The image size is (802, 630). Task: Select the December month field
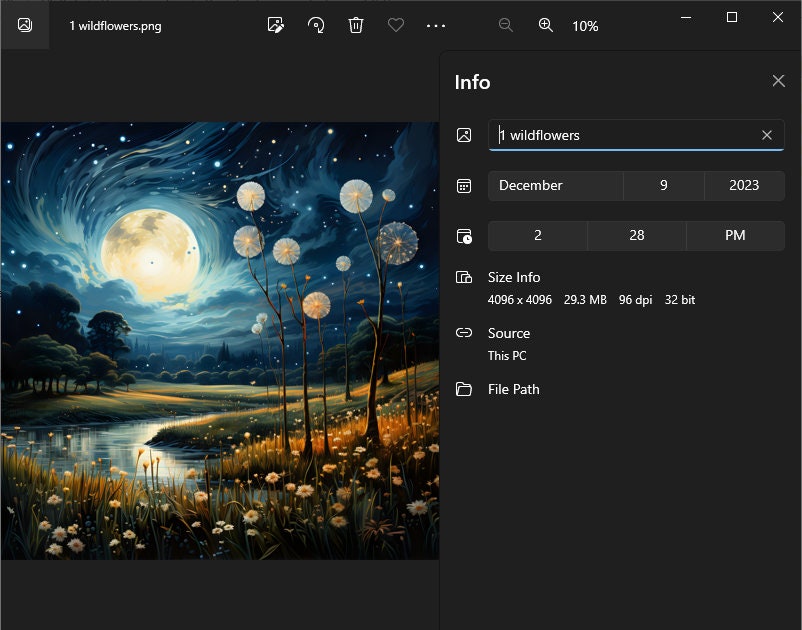(x=555, y=186)
